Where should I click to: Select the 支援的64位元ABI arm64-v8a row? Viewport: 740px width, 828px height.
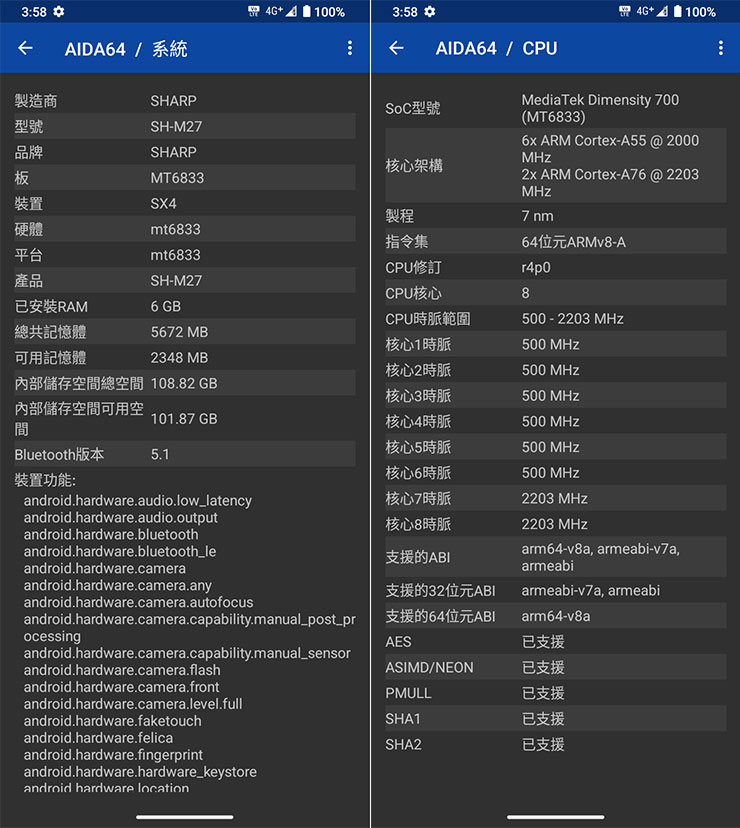[x=555, y=616]
